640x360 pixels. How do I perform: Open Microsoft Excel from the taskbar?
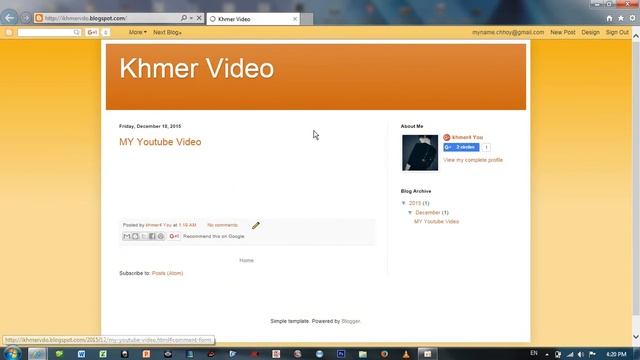[103, 354]
